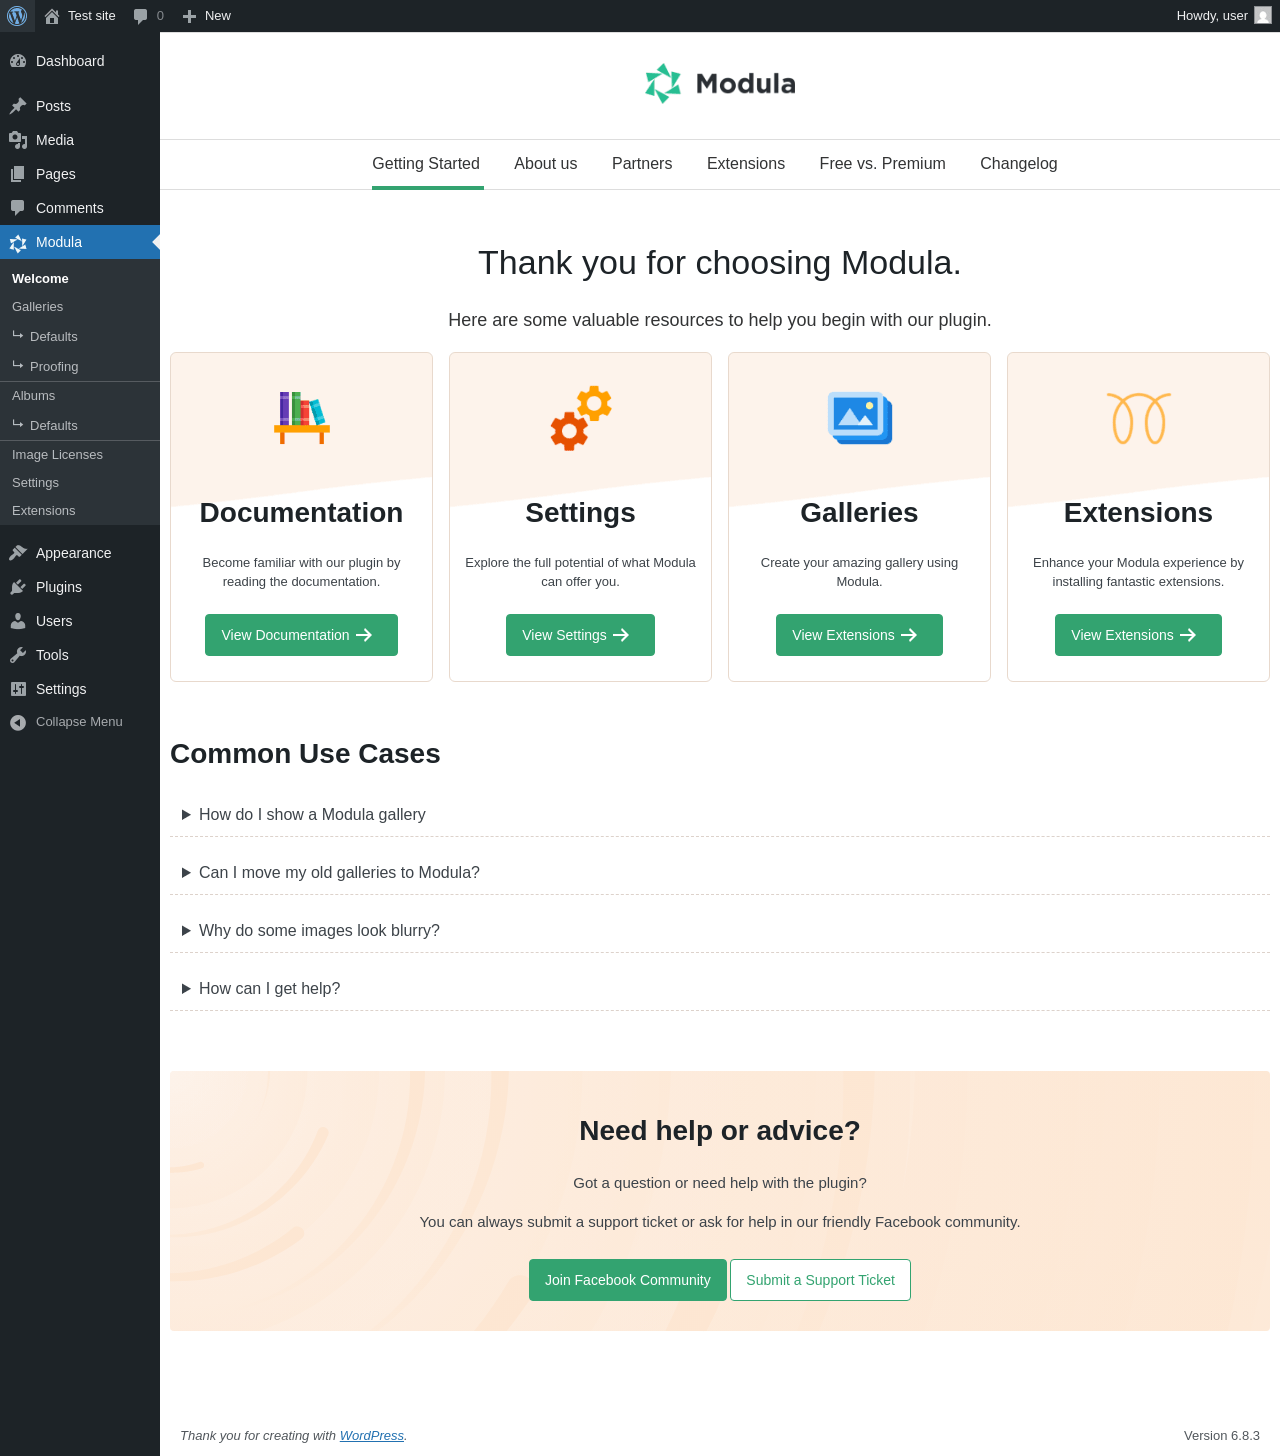Open the About us tab
The image size is (1280, 1456).
[x=546, y=164]
